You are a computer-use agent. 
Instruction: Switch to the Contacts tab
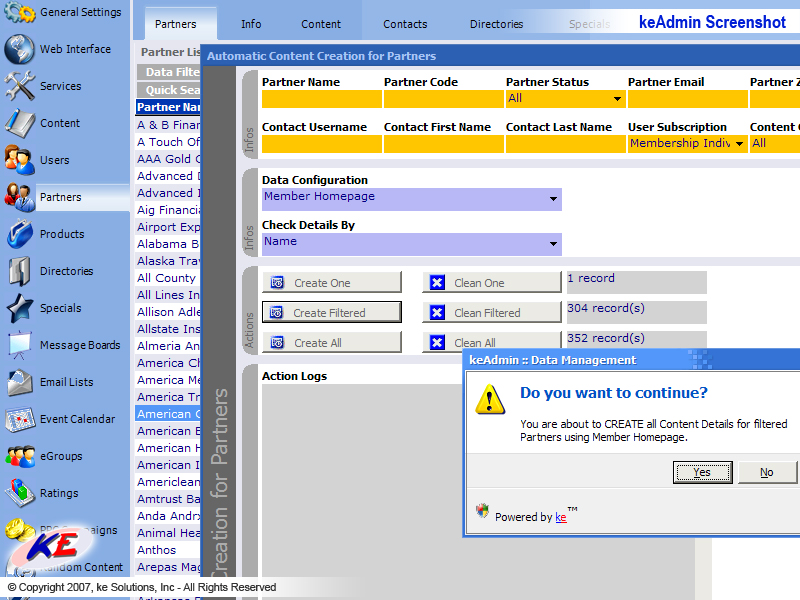[405, 24]
